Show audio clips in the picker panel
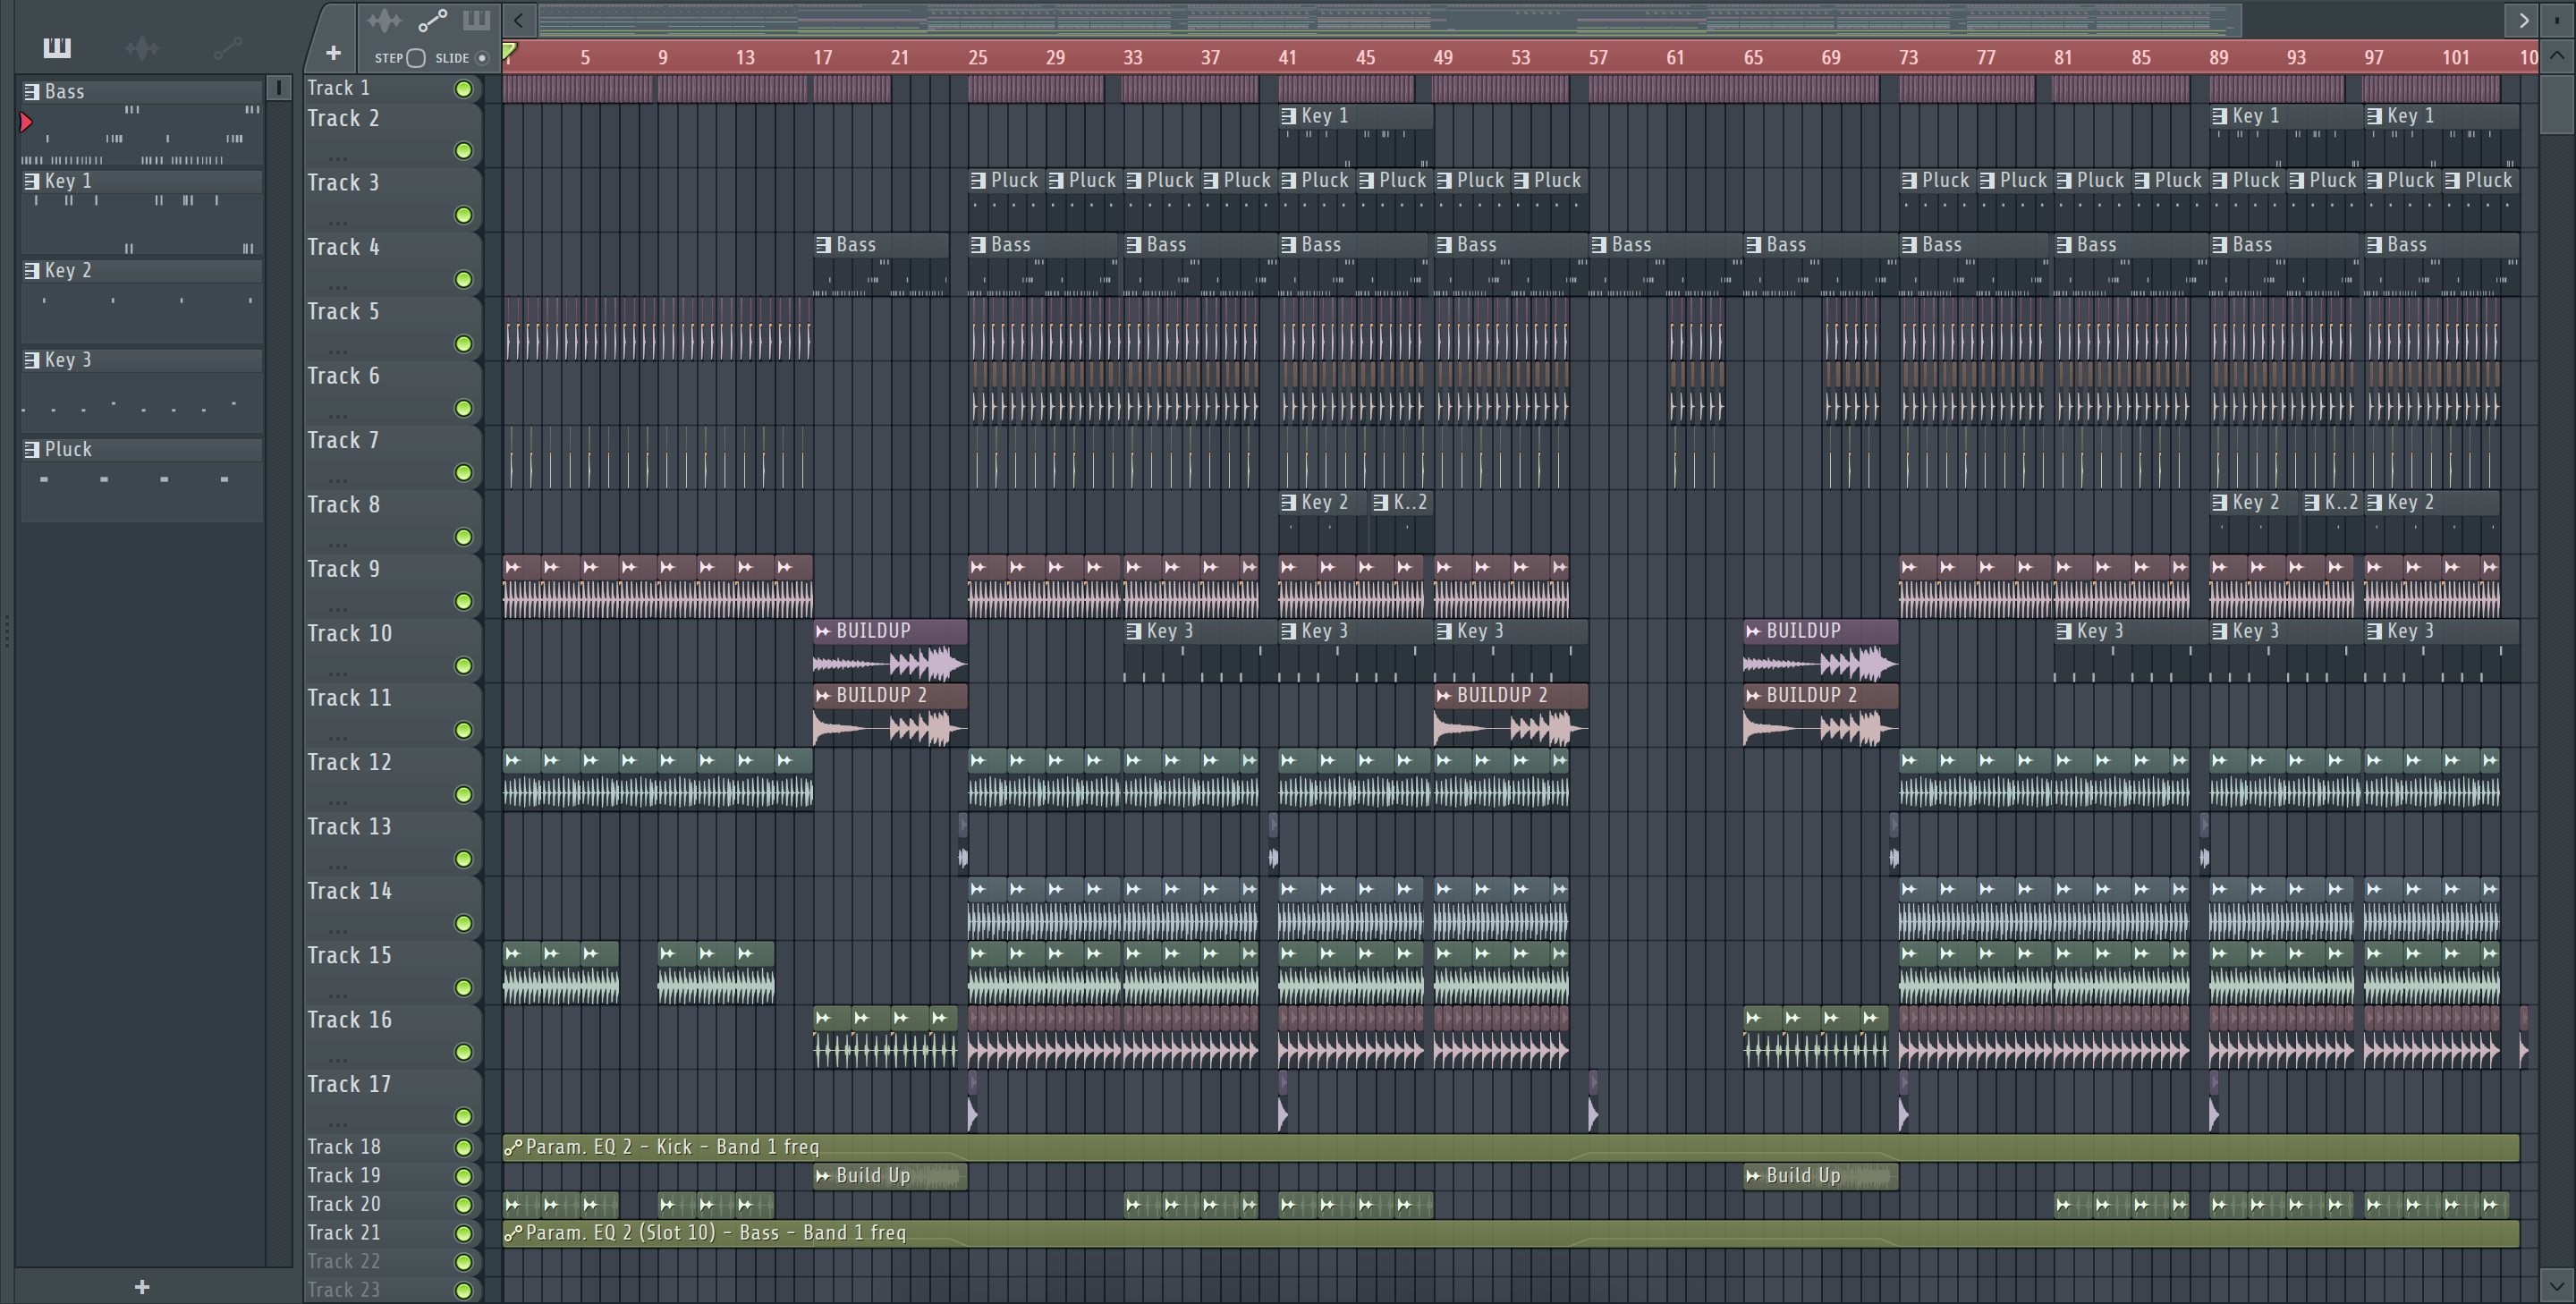 pyautogui.click(x=142, y=47)
